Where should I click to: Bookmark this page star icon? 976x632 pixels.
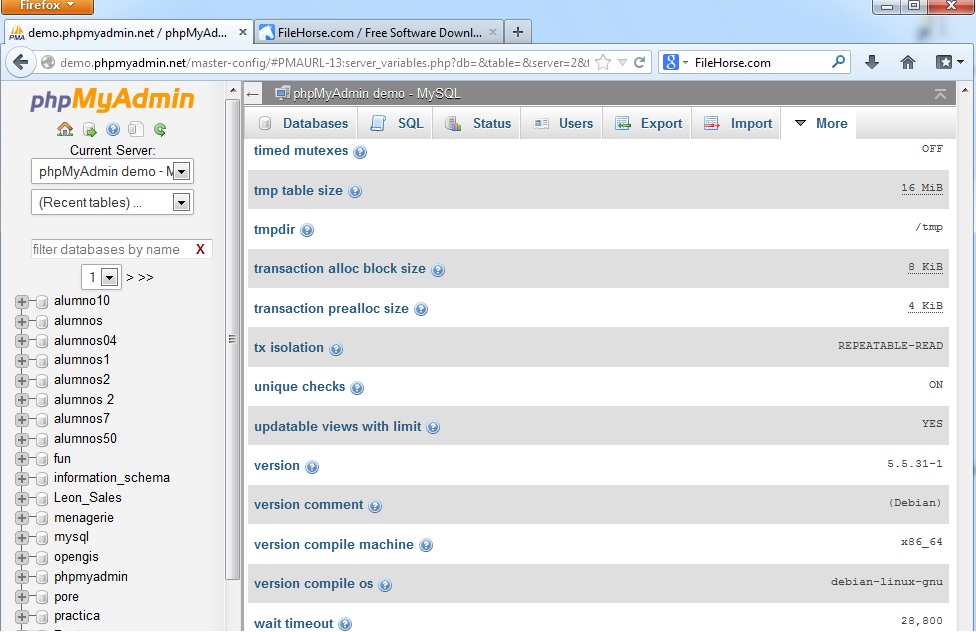click(x=603, y=62)
